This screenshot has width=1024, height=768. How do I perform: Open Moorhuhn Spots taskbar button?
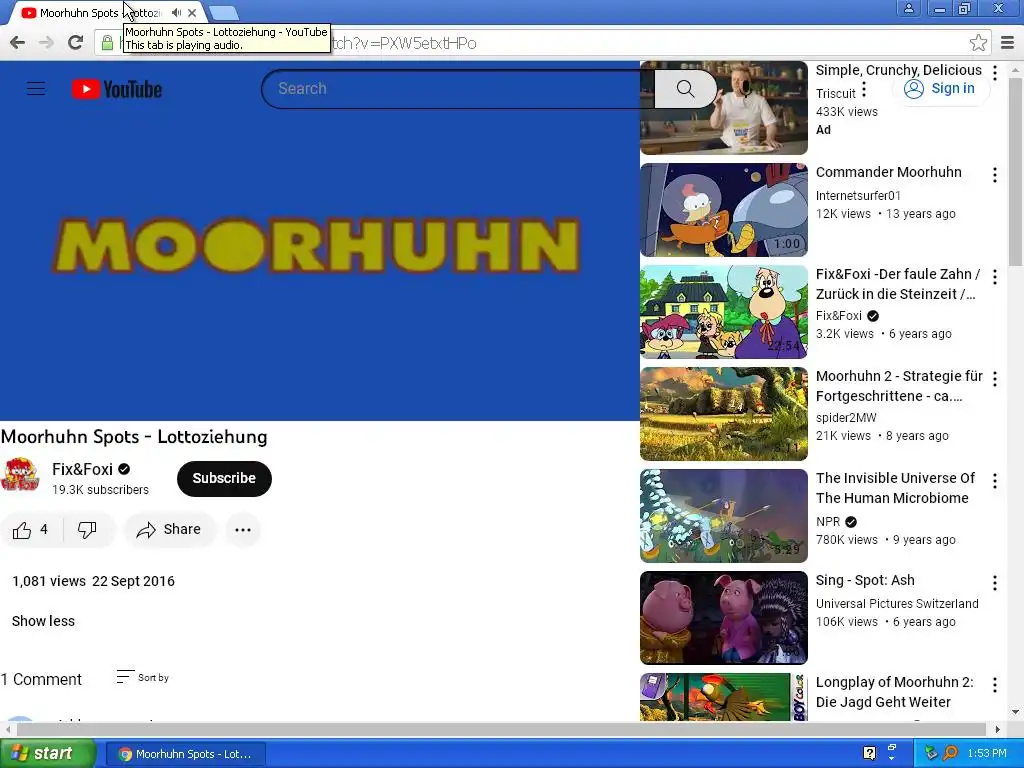(x=185, y=754)
